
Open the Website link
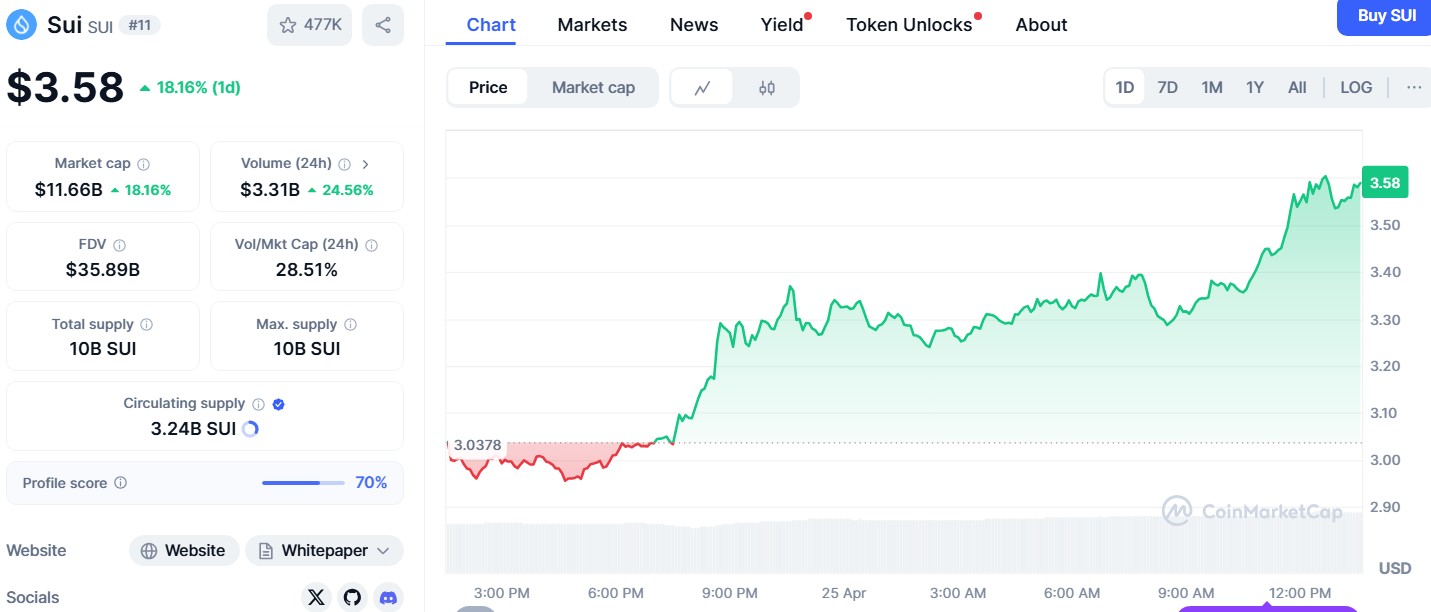(x=184, y=551)
